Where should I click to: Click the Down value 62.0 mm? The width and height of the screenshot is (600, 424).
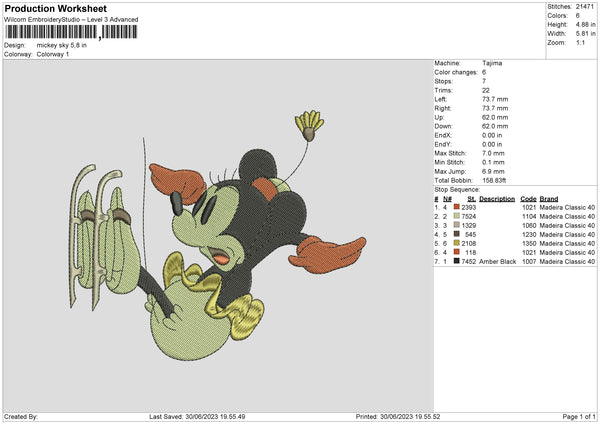tap(495, 126)
